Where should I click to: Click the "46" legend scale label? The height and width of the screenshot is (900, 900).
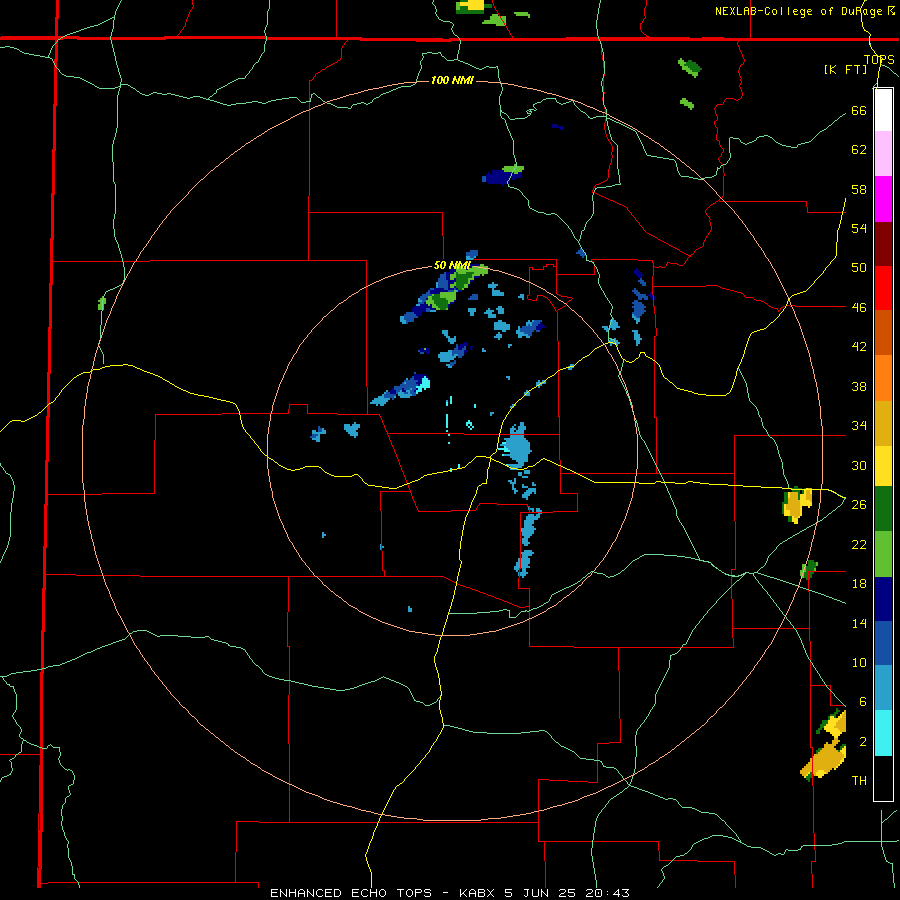coord(859,307)
